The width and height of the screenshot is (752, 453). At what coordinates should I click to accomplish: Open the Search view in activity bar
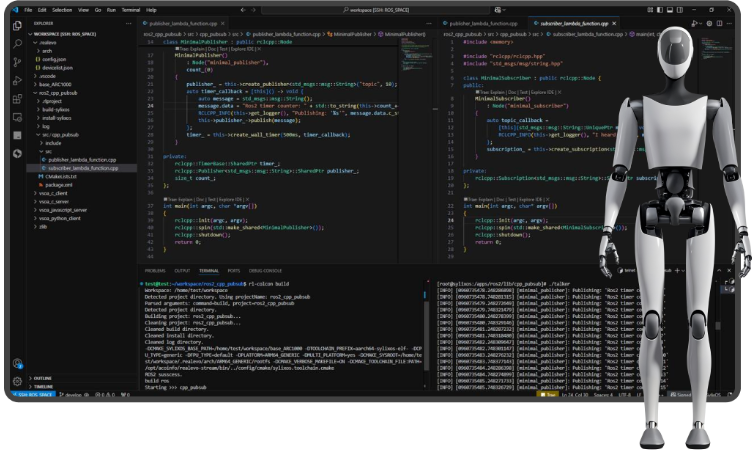click(17, 44)
